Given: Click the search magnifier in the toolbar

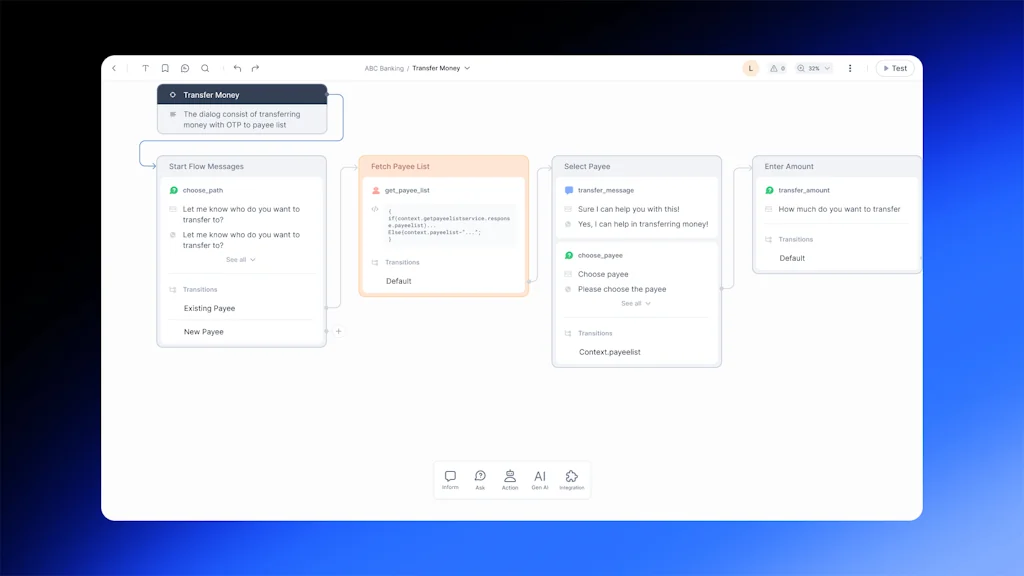Looking at the screenshot, I should tap(205, 68).
